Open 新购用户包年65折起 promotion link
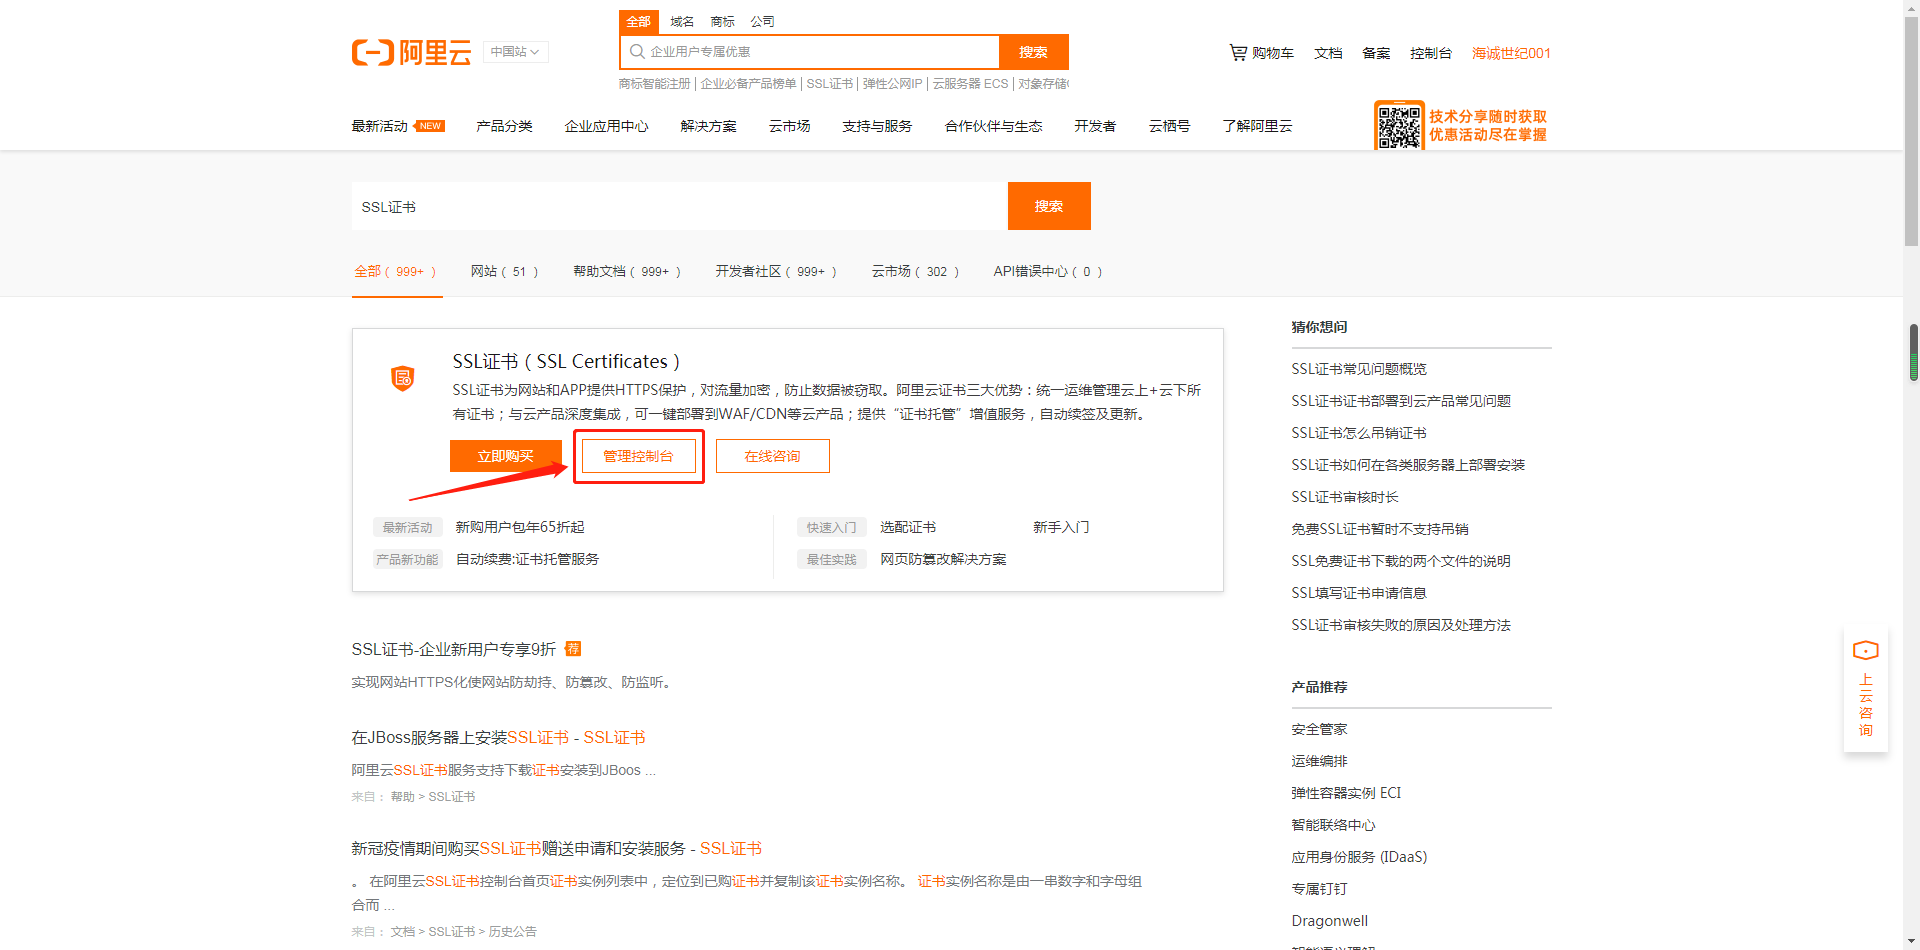 pos(520,527)
